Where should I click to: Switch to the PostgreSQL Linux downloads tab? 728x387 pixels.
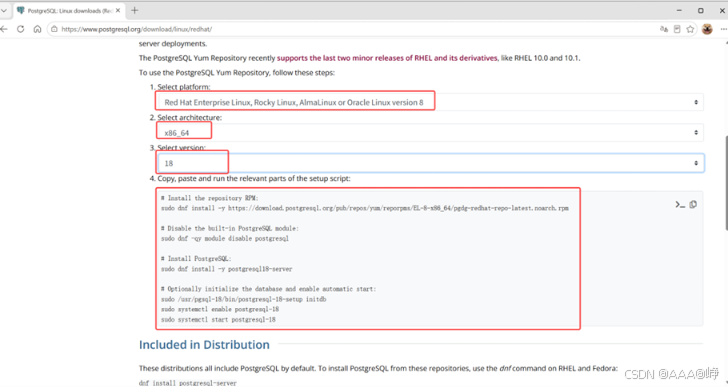[x=69, y=10]
